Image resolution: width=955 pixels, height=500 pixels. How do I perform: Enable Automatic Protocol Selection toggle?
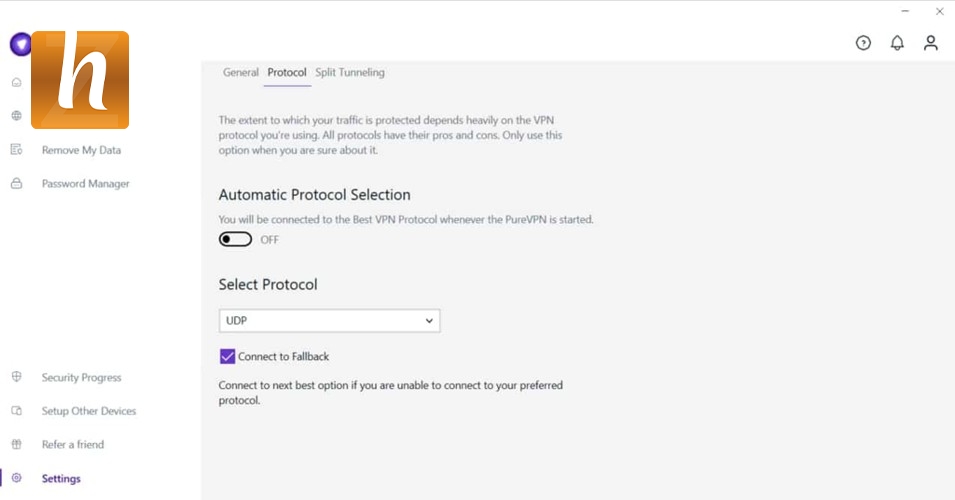pos(236,240)
